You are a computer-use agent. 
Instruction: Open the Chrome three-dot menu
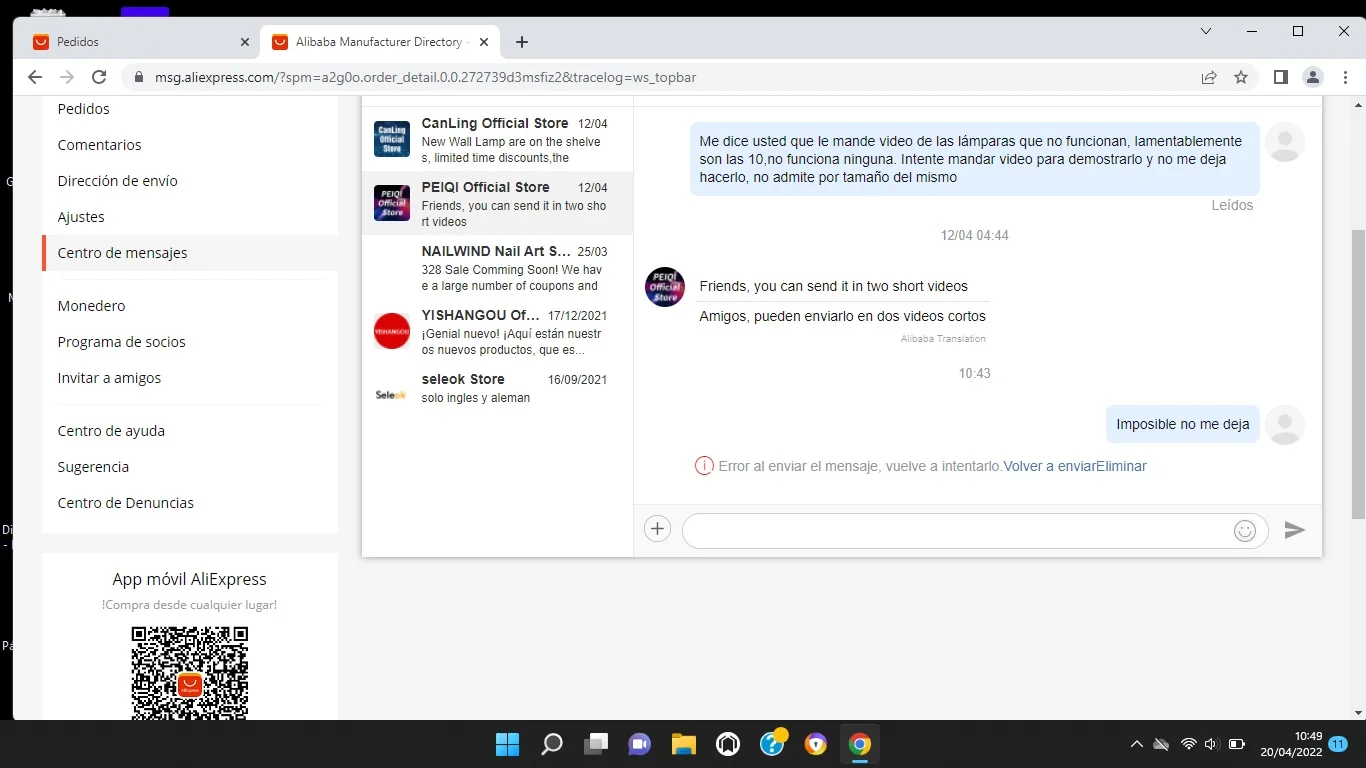click(x=1345, y=77)
